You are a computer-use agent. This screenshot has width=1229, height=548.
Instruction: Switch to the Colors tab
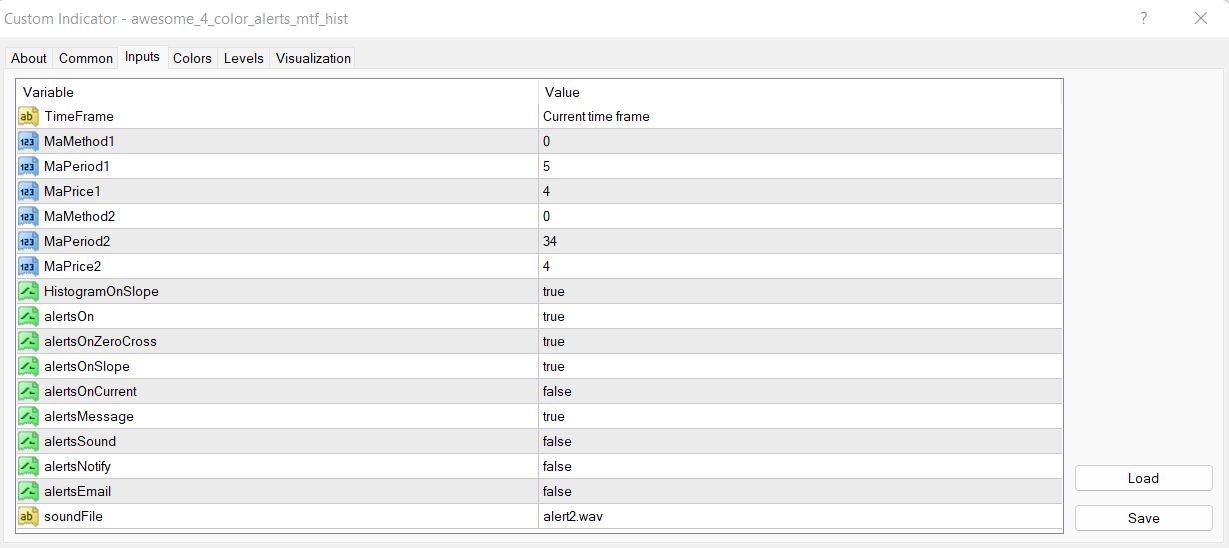(x=192, y=58)
